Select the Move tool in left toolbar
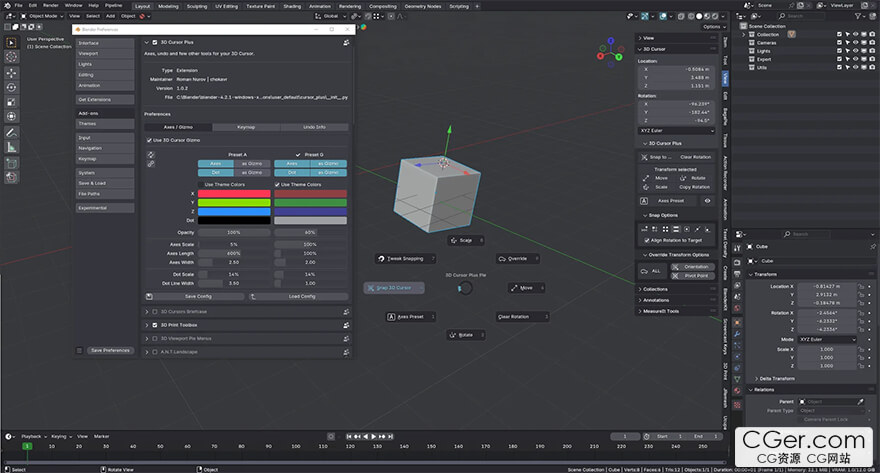This screenshot has width=880, height=473. coord(11,73)
